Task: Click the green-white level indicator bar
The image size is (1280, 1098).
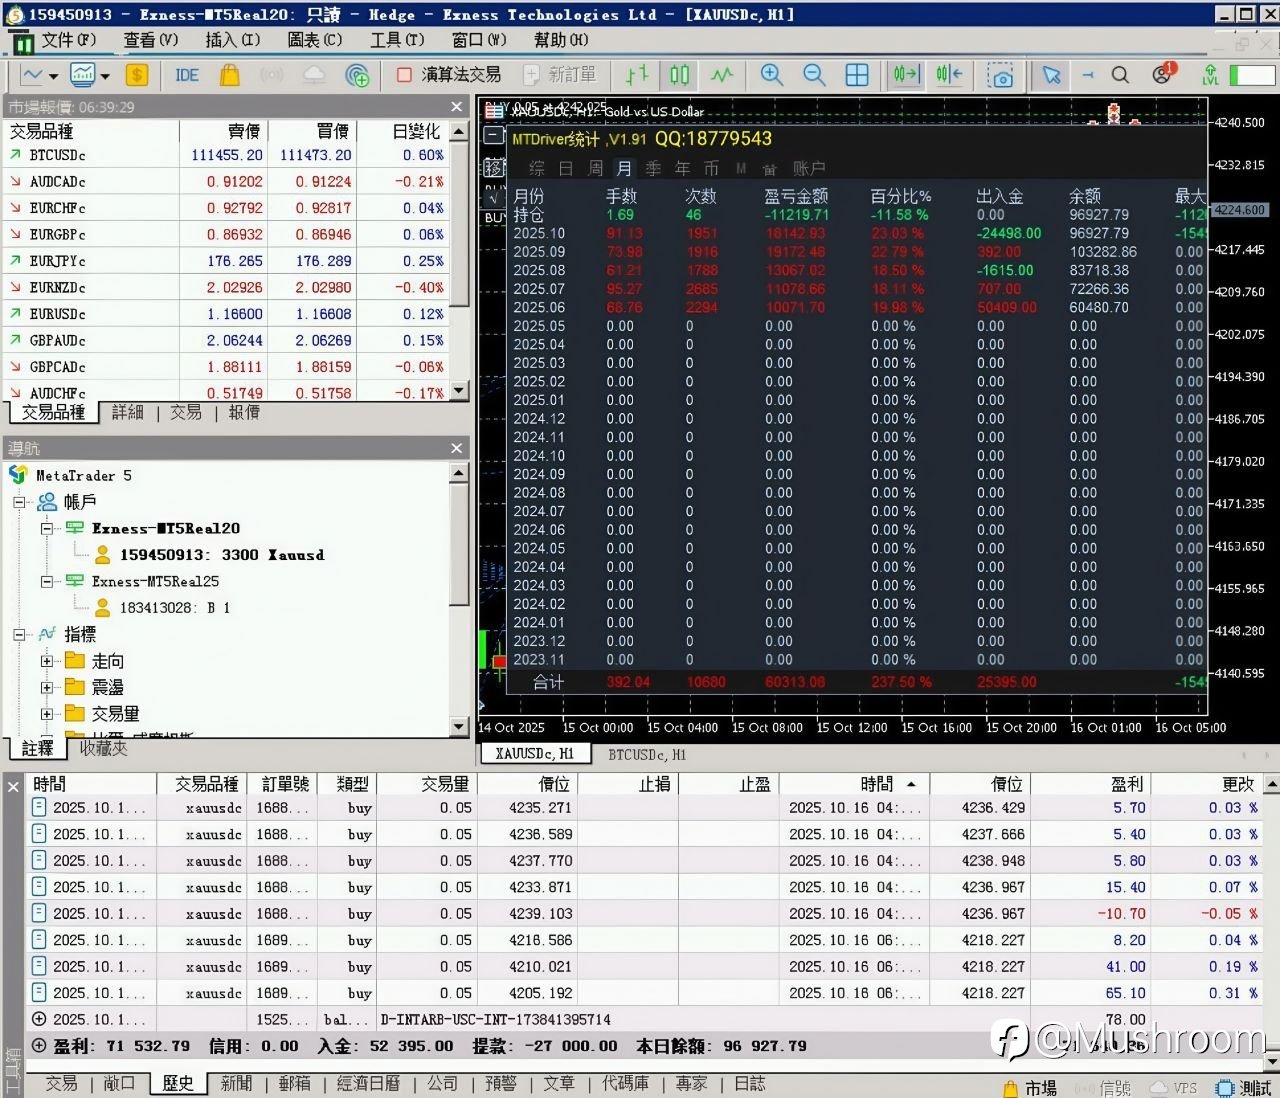Action: click(1252, 75)
